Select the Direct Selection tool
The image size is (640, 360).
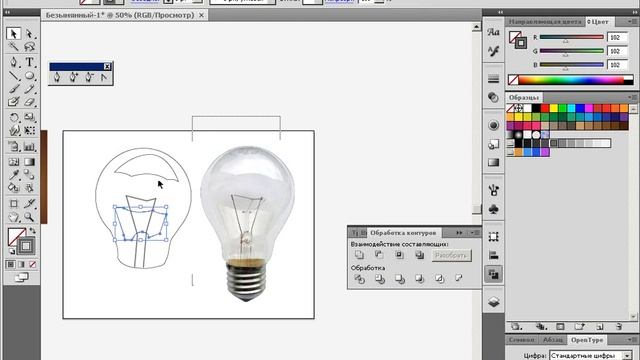tap(29, 33)
